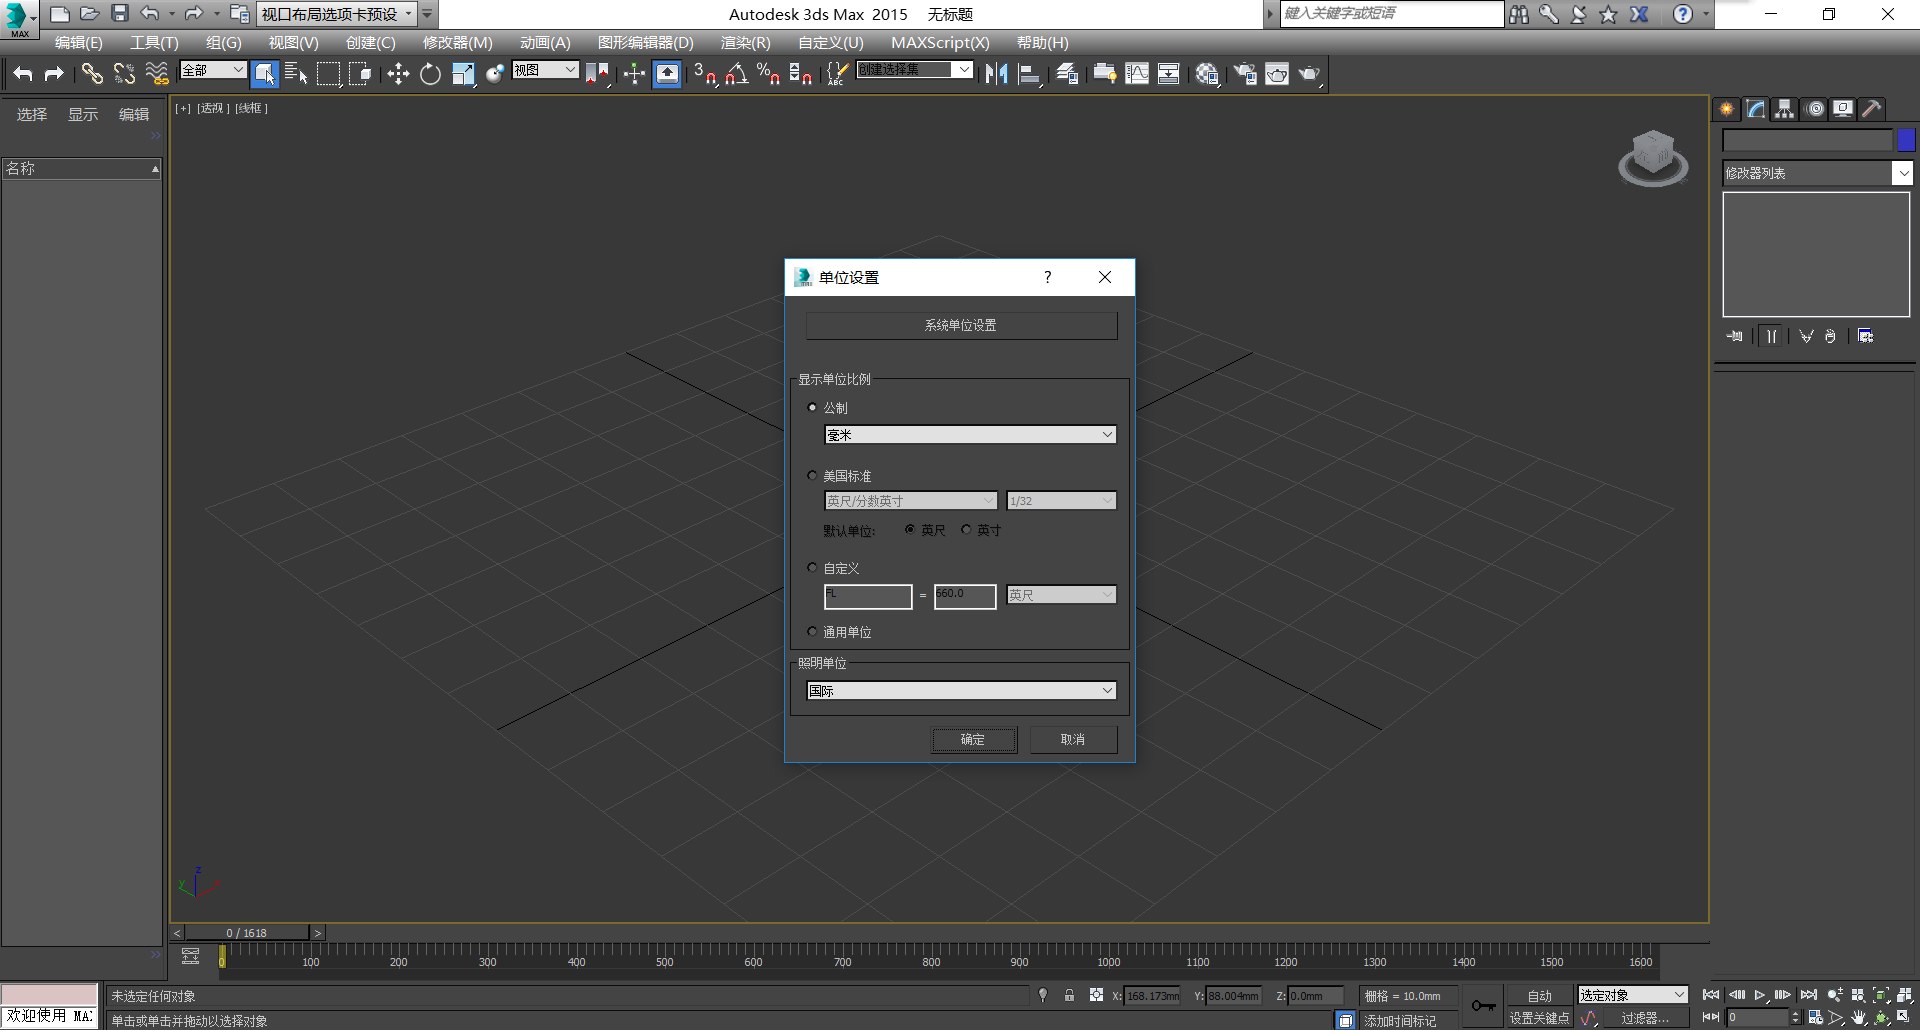
Task: Click the Select and Rotate tool
Action: [430, 74]
